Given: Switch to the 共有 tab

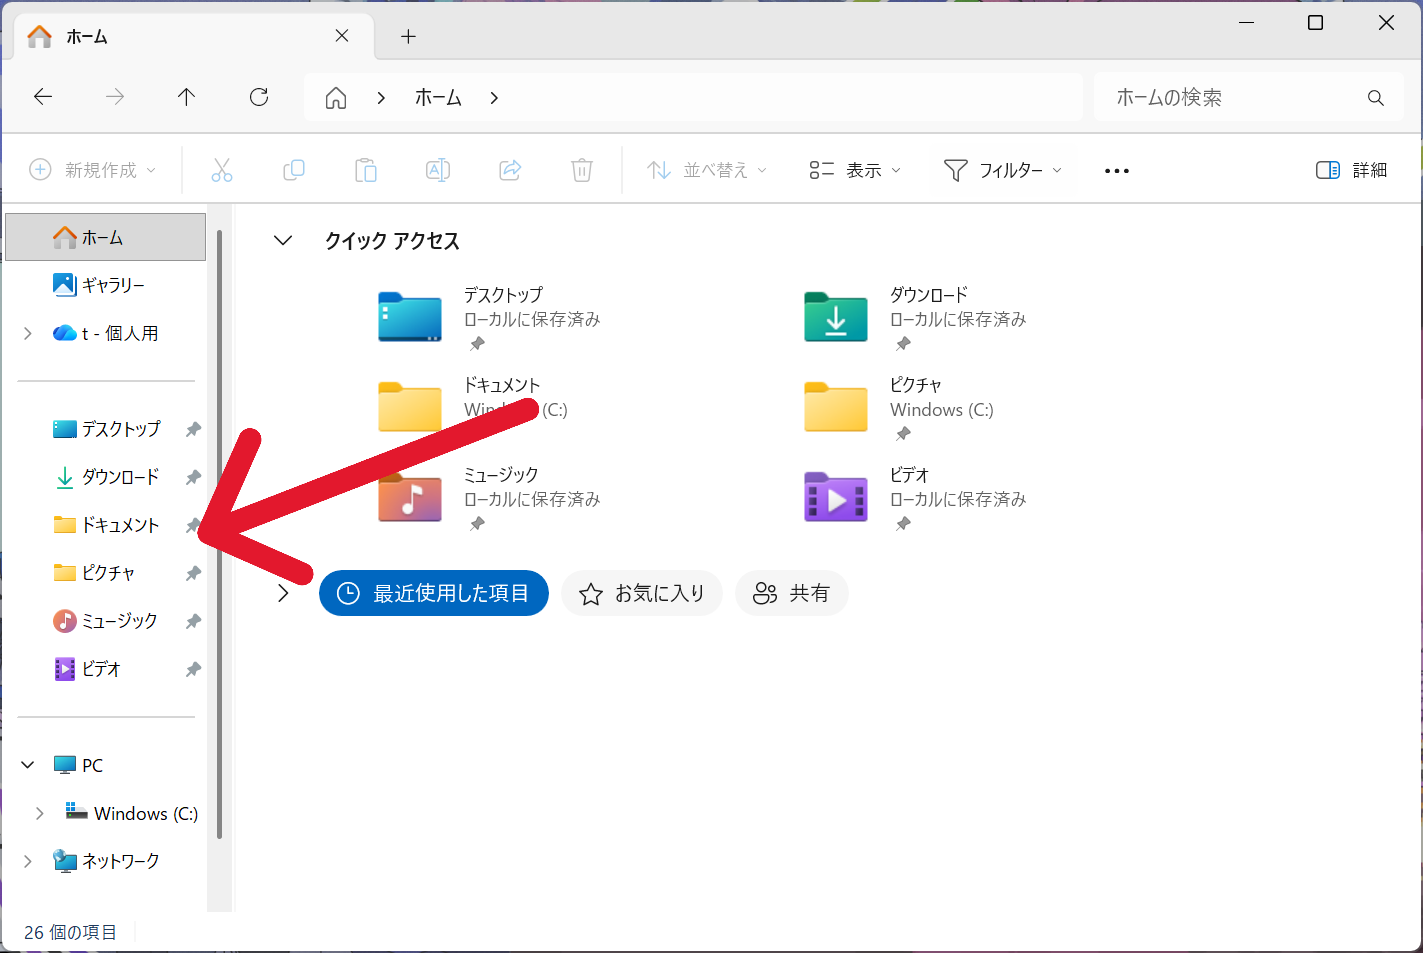Looking at the screenshot, I should tap(791, 593).
